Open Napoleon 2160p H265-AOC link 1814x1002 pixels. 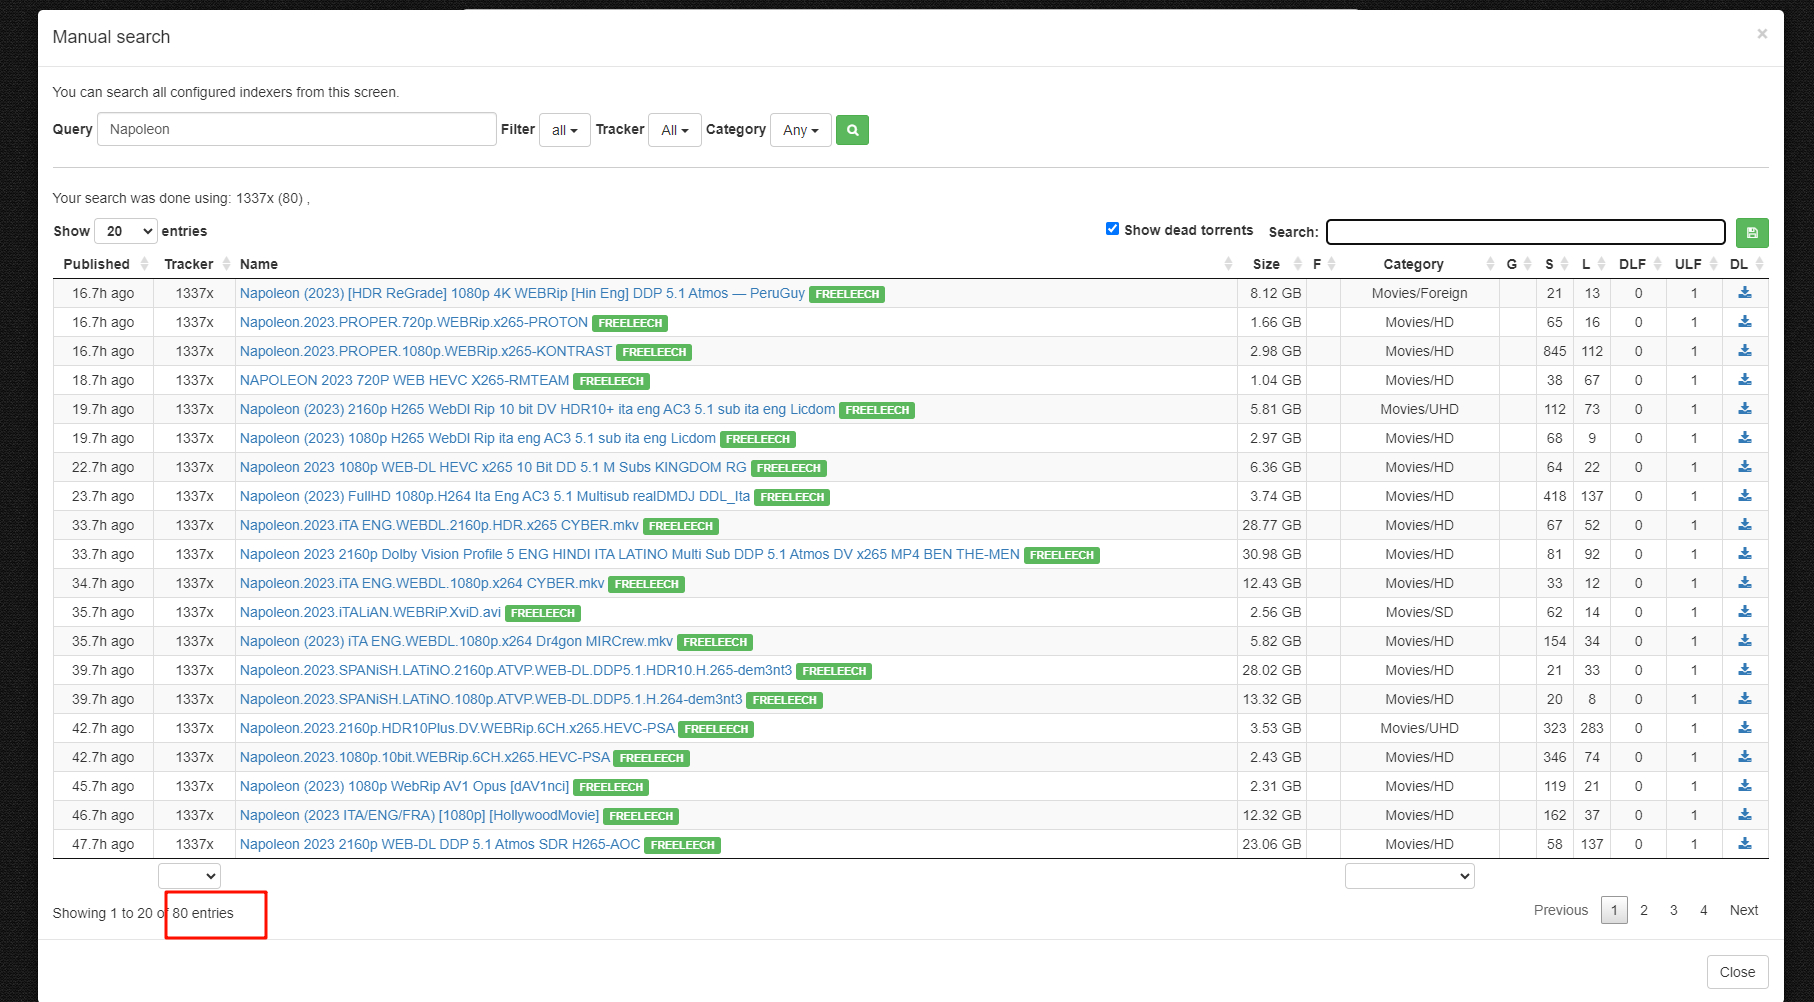click(440, 844)
